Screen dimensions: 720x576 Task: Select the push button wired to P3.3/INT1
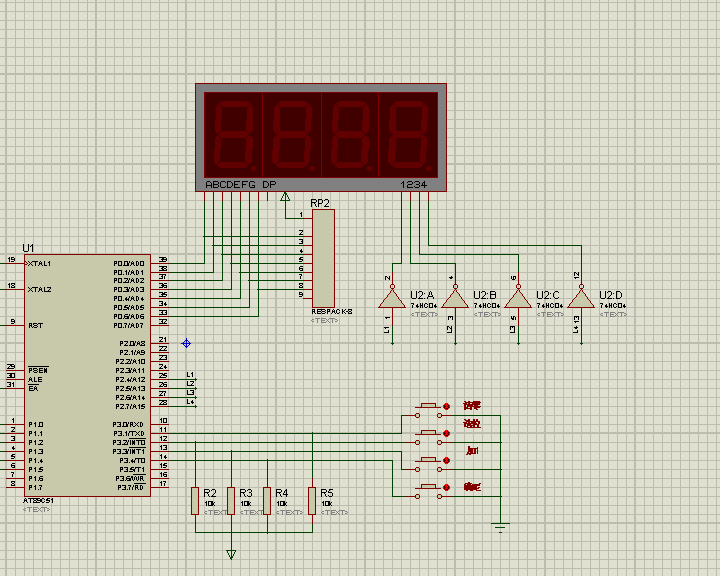(x=428, y=464)
